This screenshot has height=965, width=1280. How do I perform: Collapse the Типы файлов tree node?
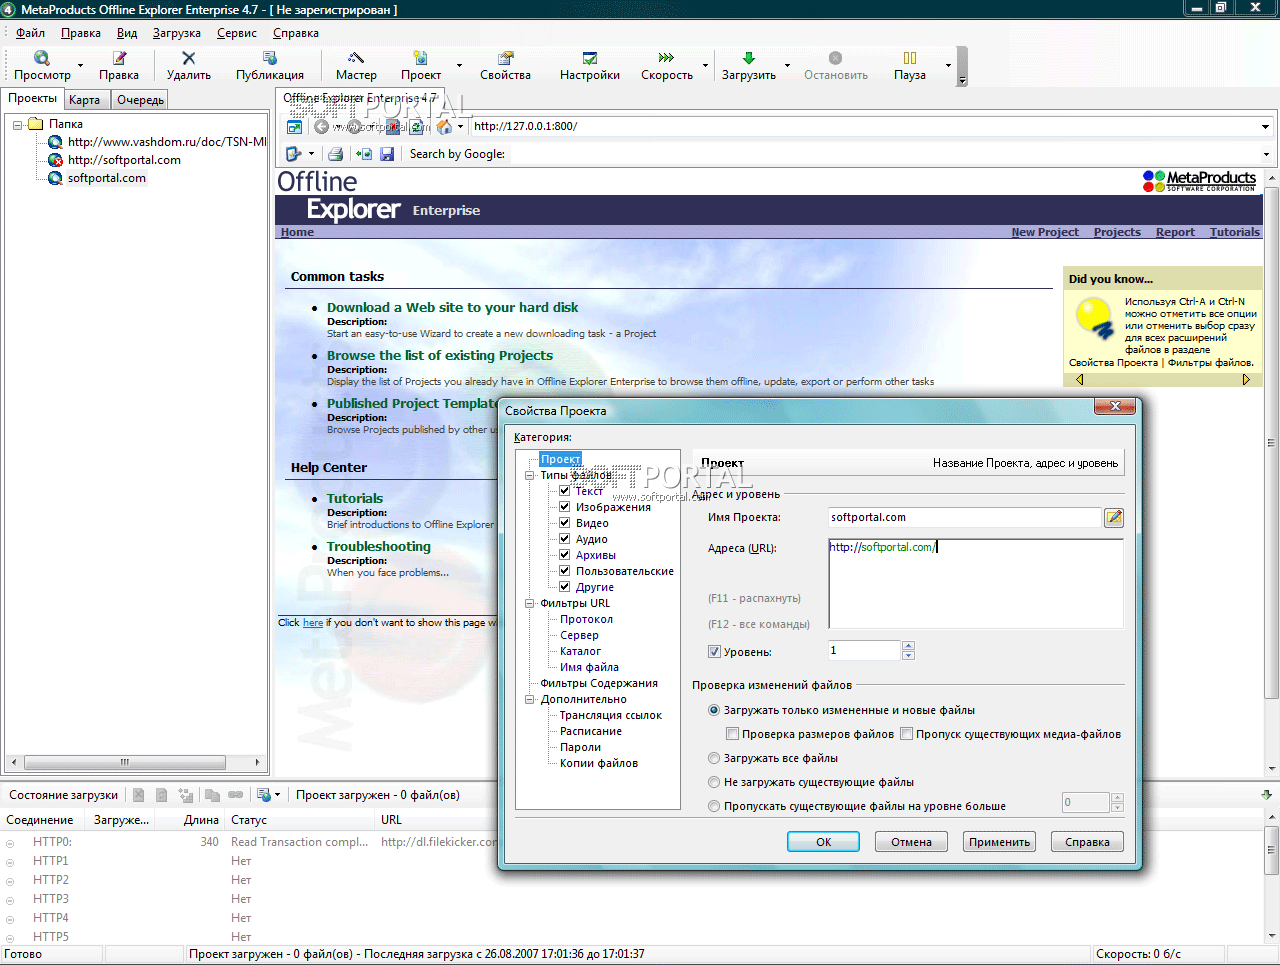[530, 475]
